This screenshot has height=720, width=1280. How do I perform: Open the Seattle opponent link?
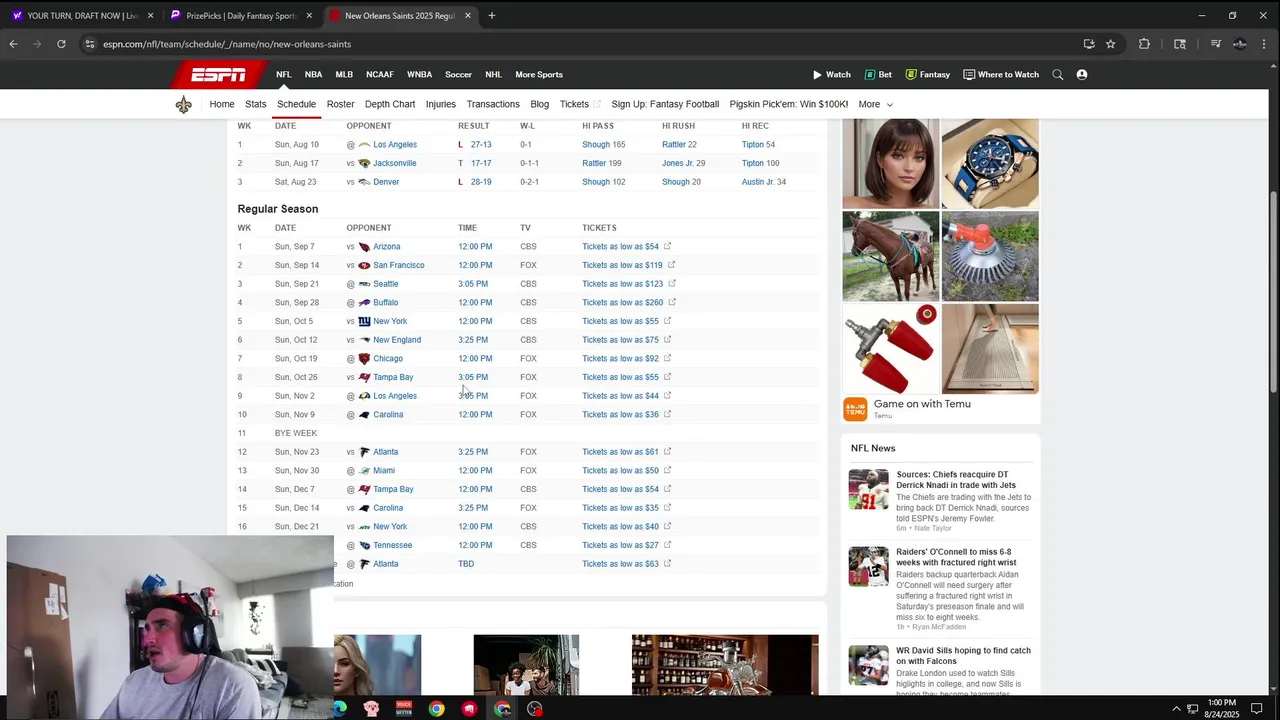pyautogui.click(x=385, y=284)
